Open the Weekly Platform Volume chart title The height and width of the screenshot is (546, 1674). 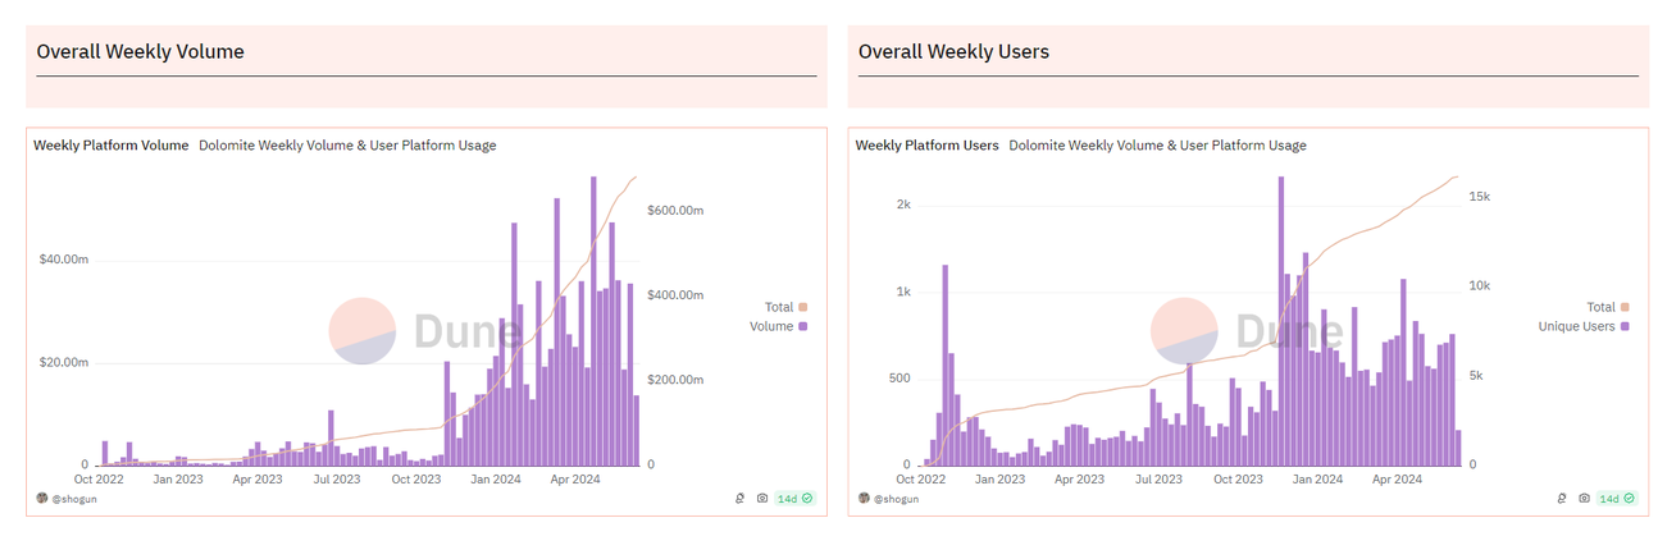(111, 145)
